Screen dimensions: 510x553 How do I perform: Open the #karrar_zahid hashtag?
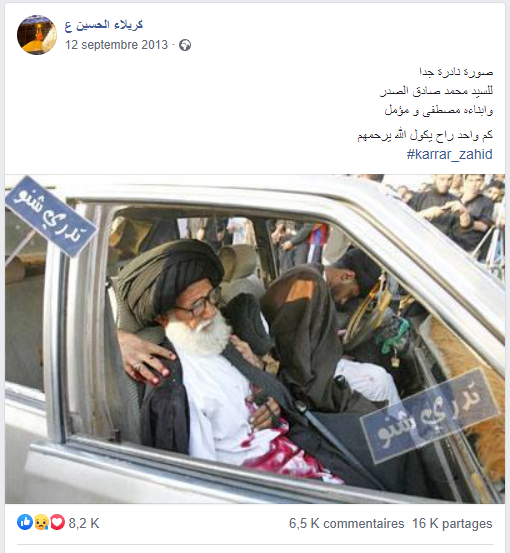coord(449,154)
